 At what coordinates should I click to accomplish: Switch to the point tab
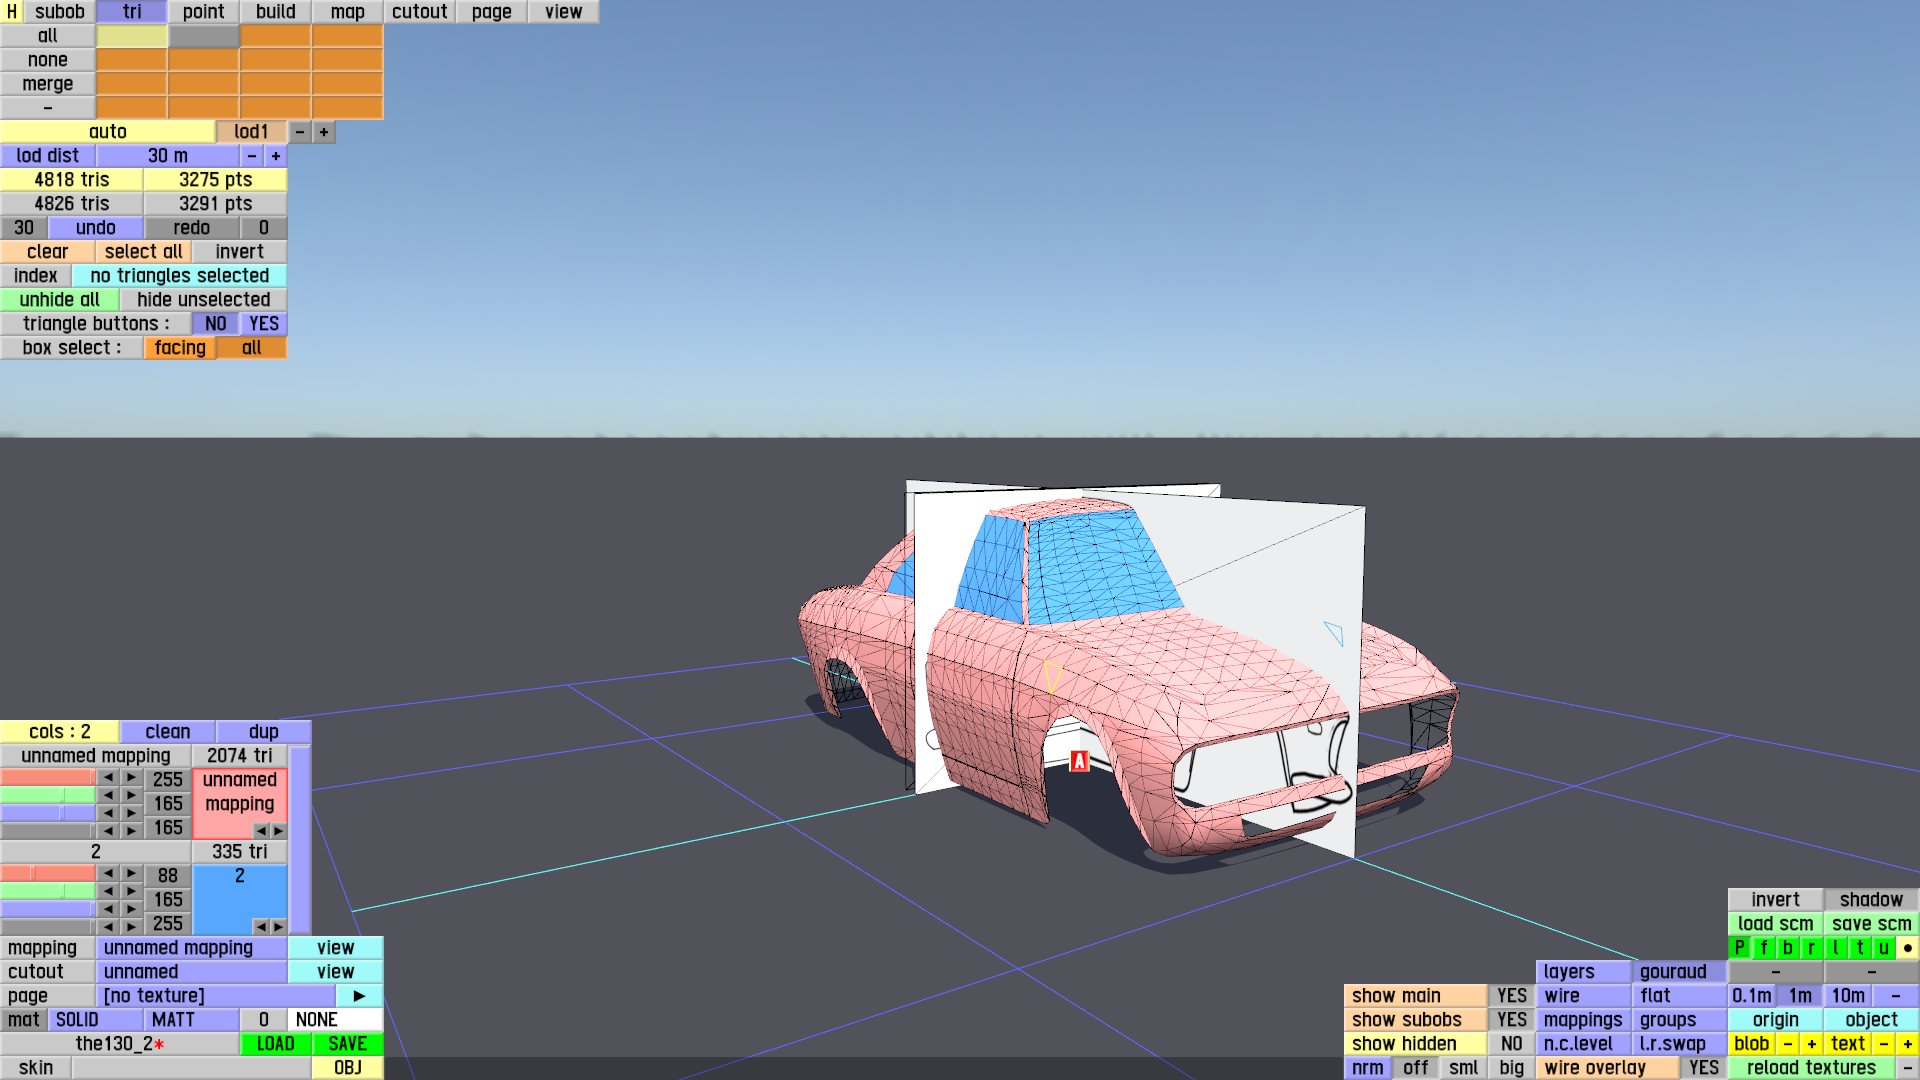coord(203,12)
